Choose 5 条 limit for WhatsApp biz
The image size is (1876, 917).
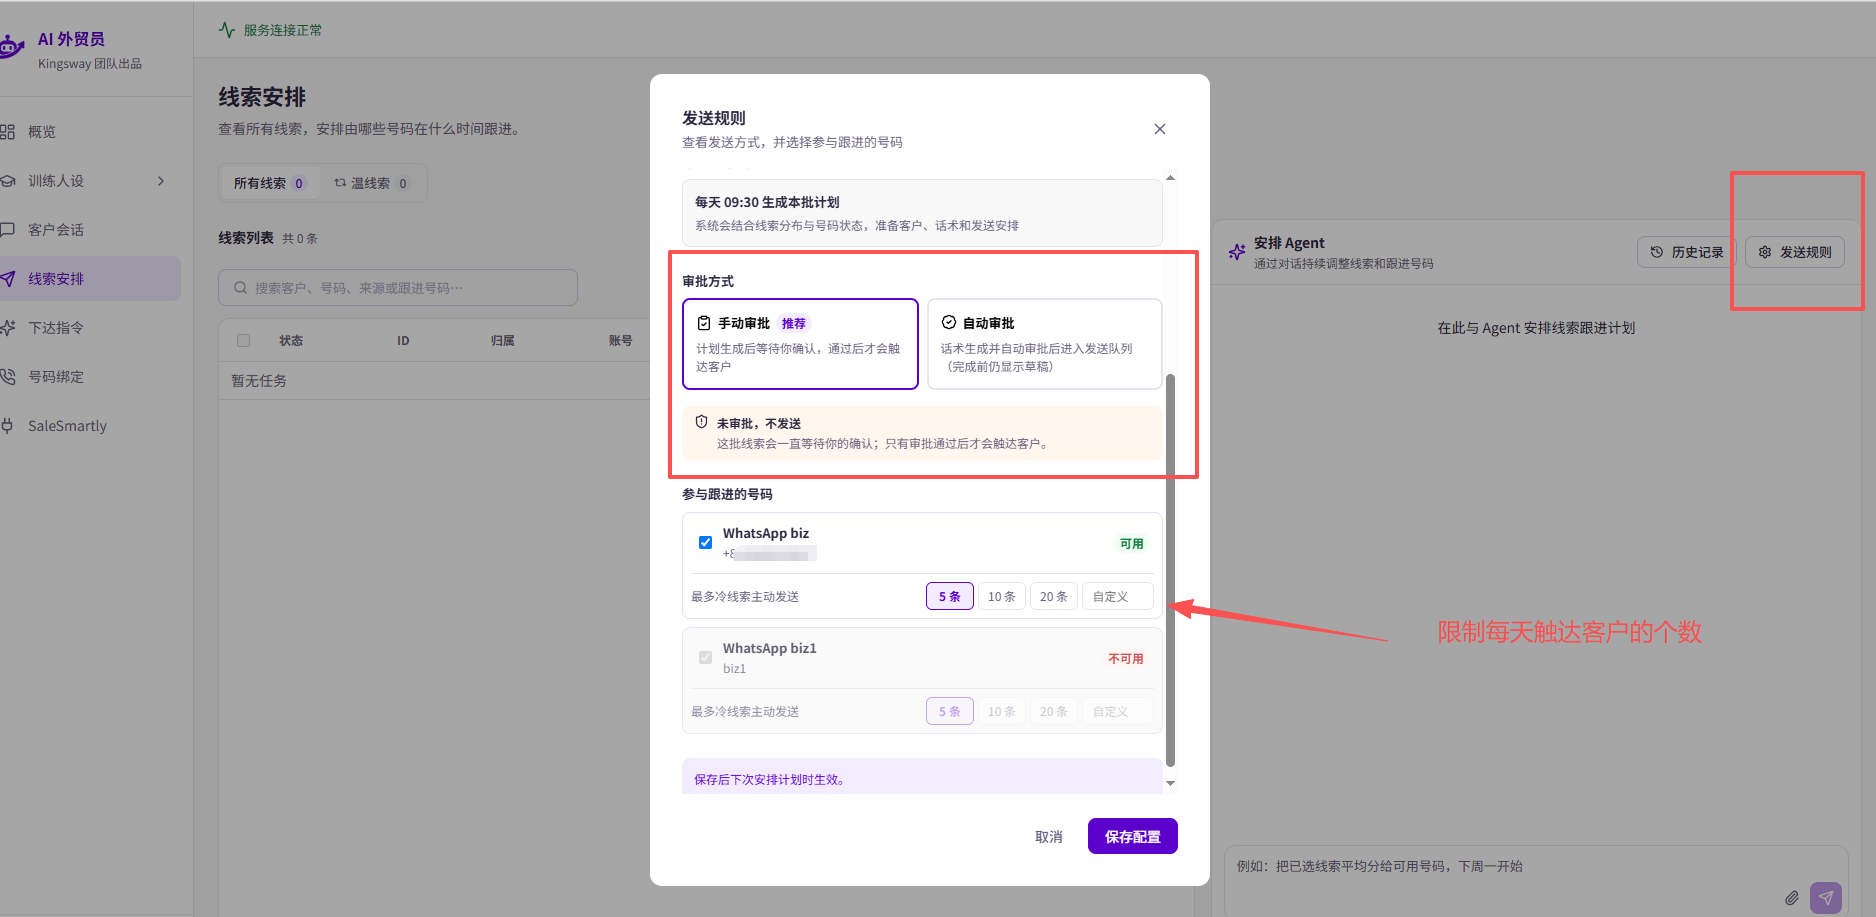(x=950, y=596)
